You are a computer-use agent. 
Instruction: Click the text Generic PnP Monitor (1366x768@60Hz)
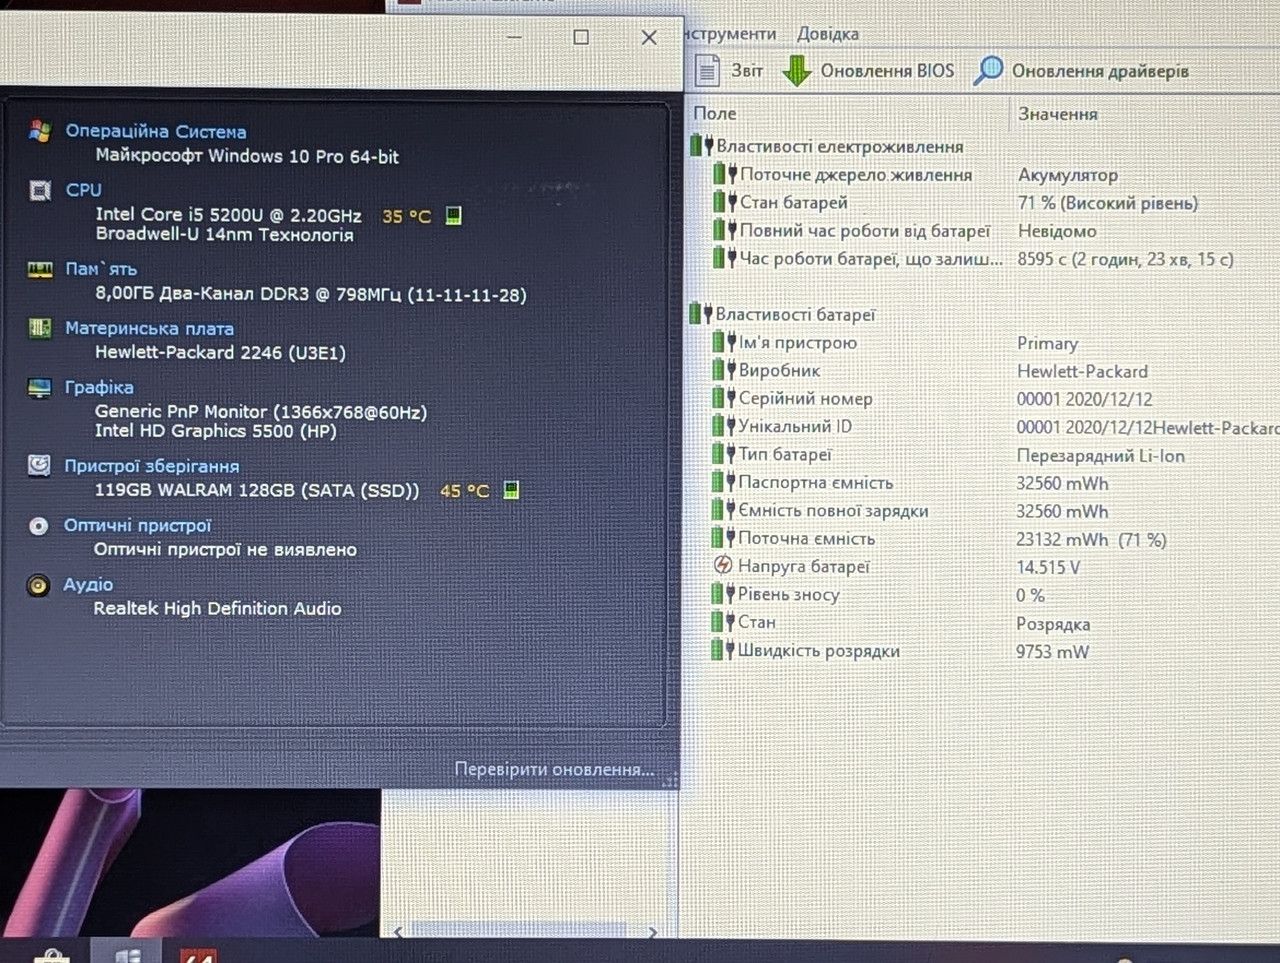pyautogui.click(x=261, y=411)
